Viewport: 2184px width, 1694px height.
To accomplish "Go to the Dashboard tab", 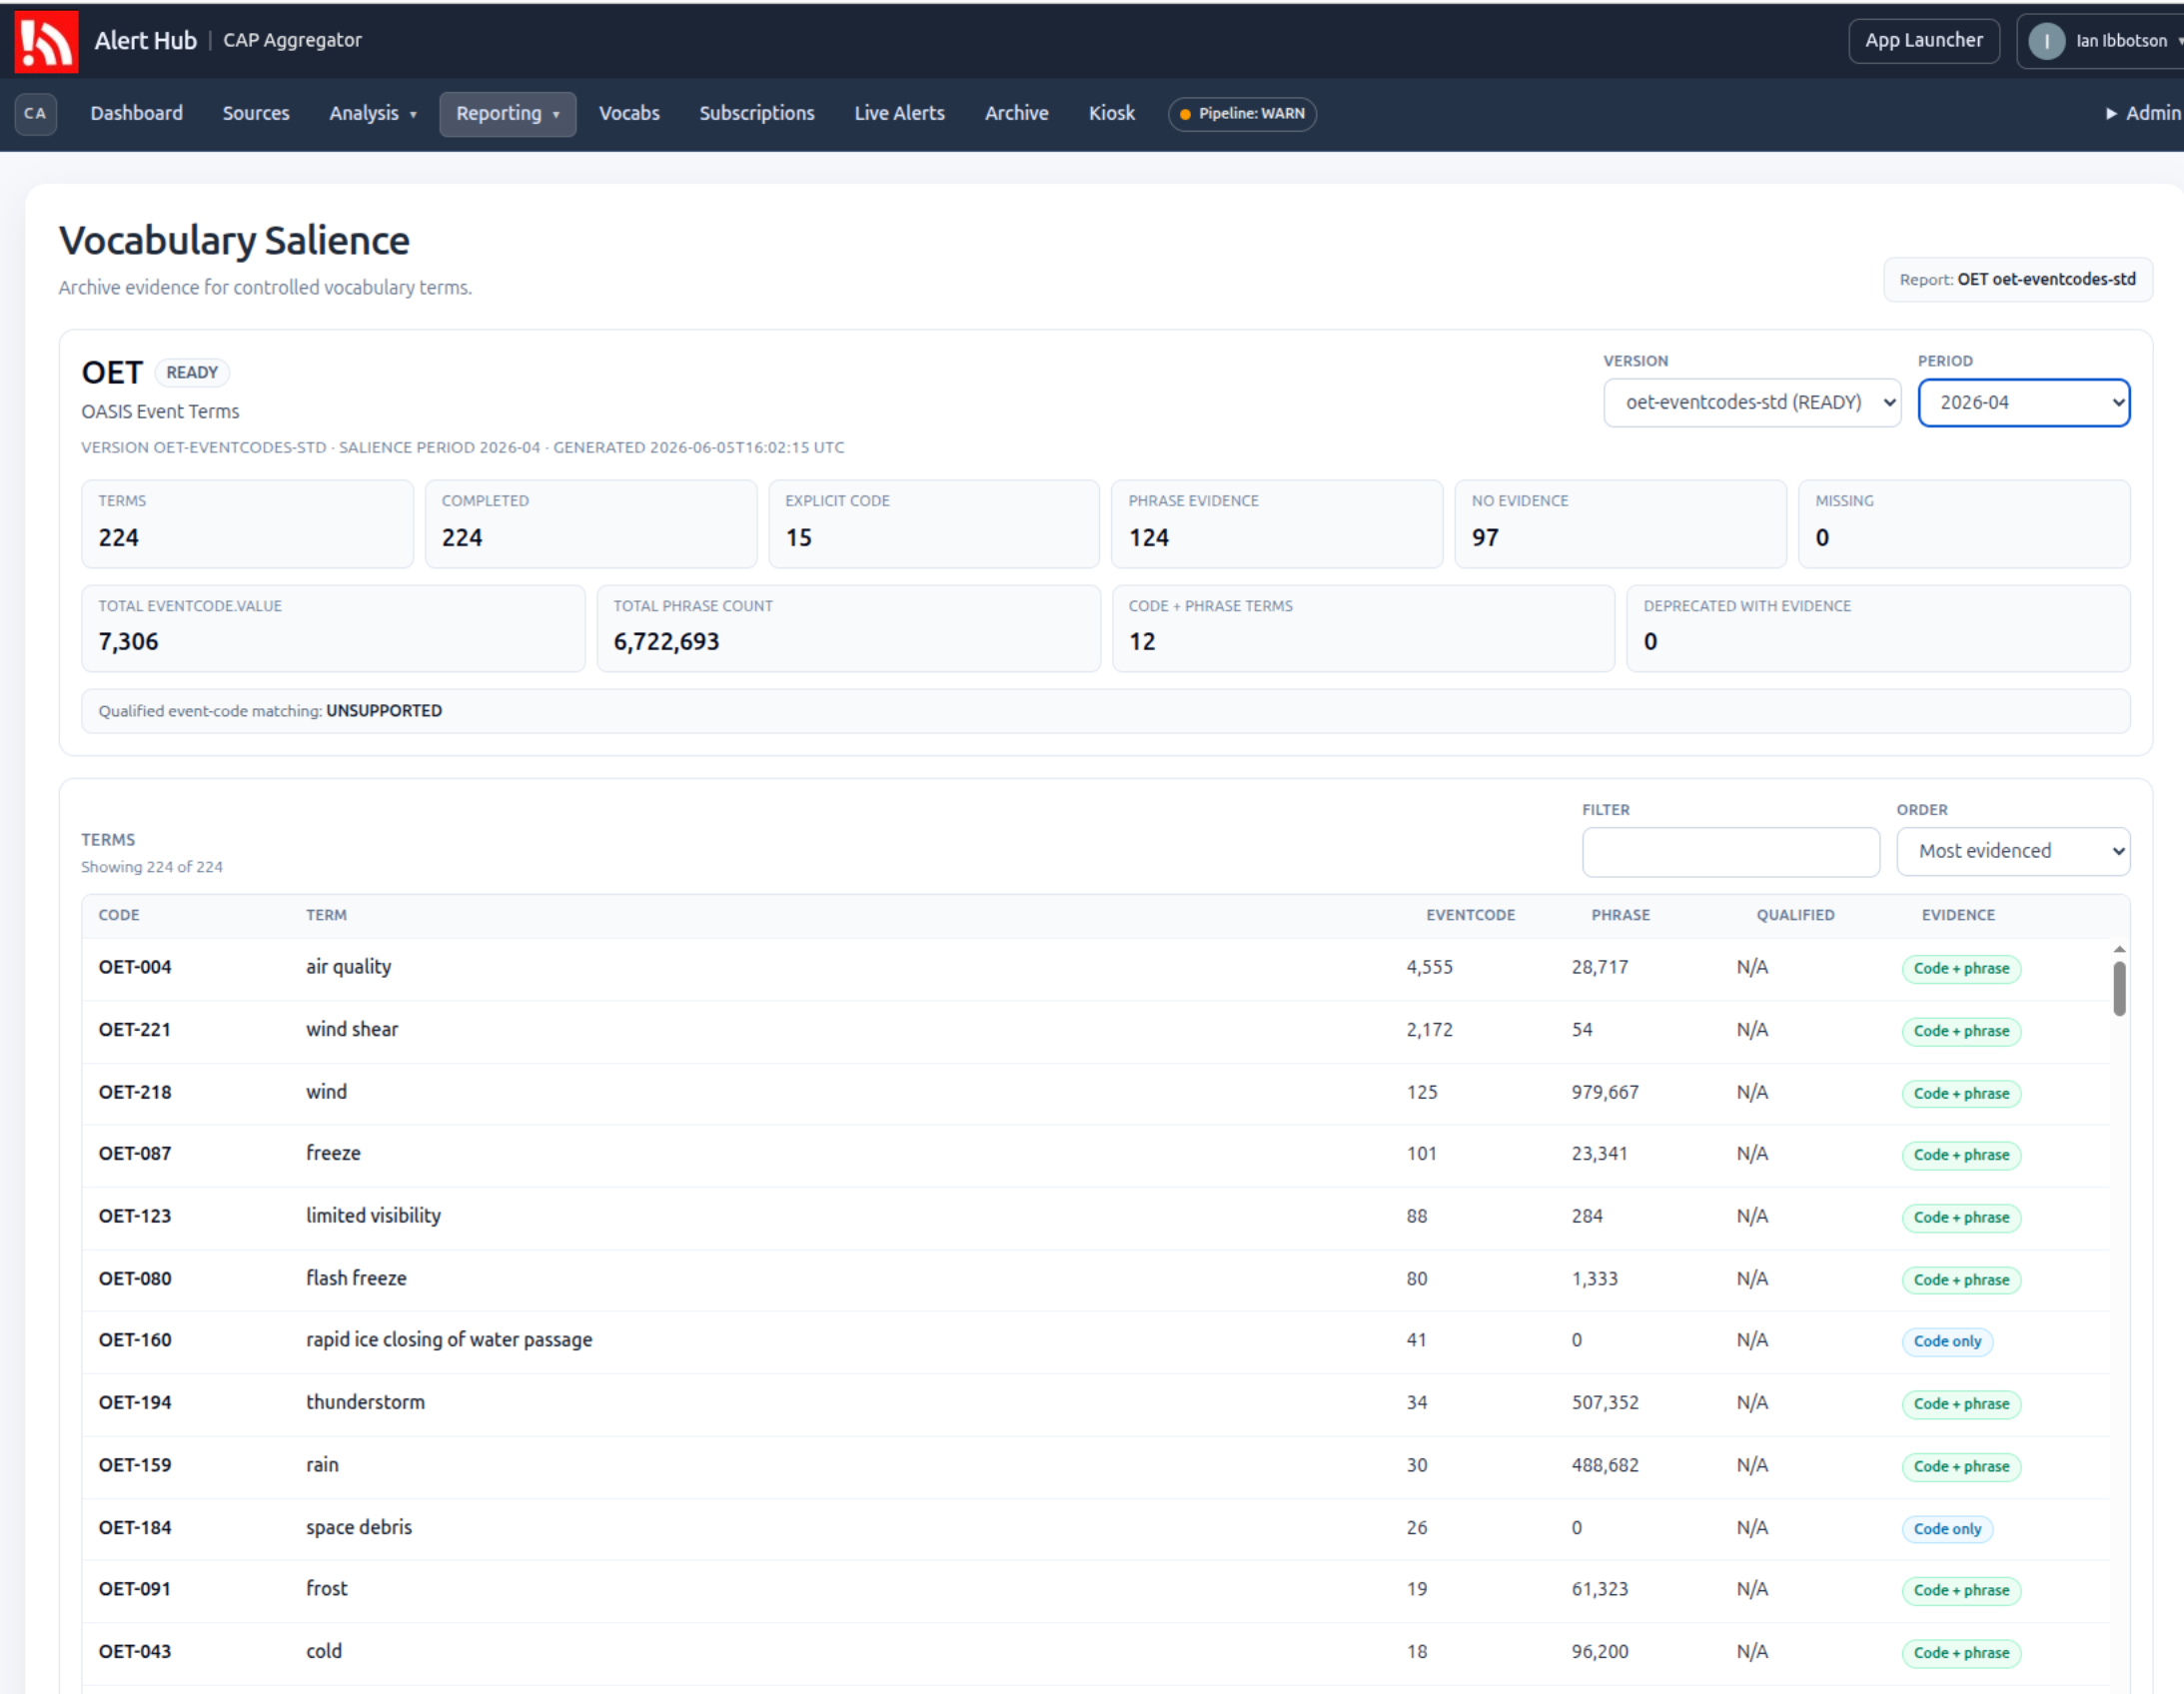I will [x=137, y=113].
